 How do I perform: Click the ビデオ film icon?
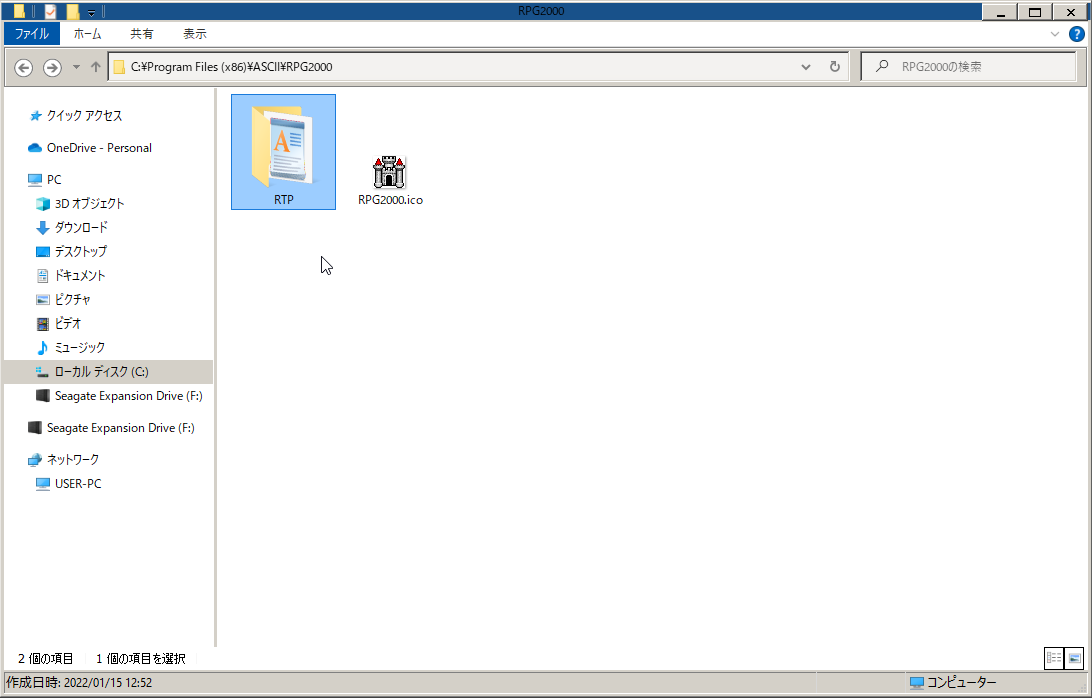click(42, 323)
